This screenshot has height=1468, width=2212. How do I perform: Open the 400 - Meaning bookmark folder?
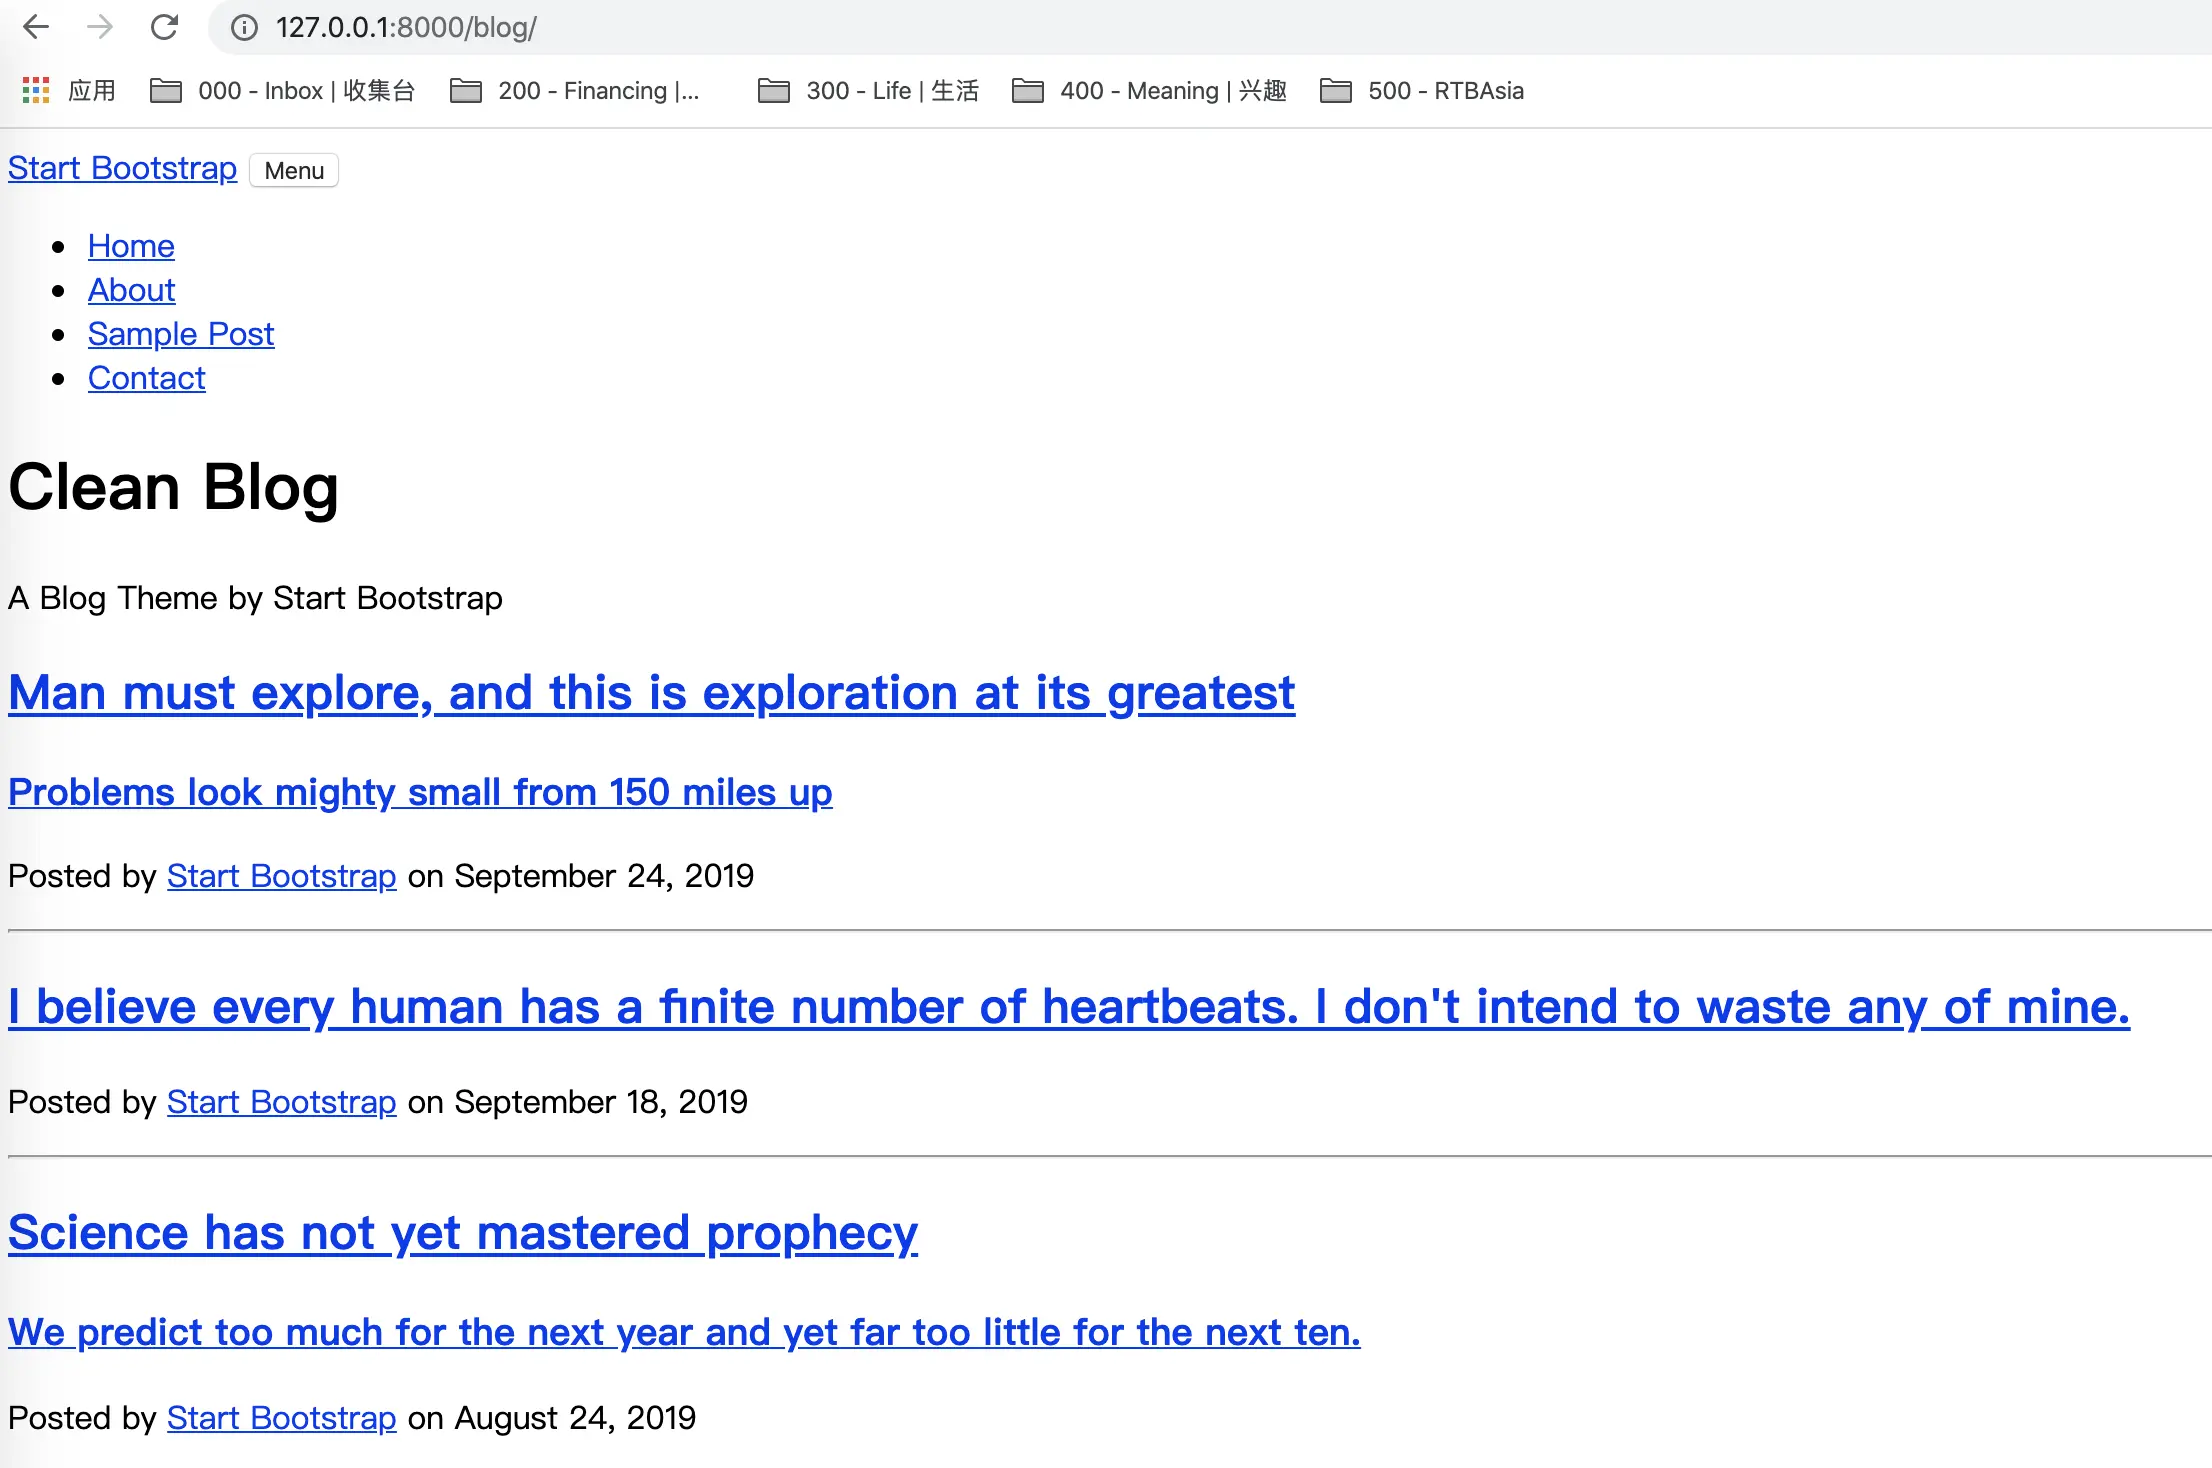(1149, 91)
